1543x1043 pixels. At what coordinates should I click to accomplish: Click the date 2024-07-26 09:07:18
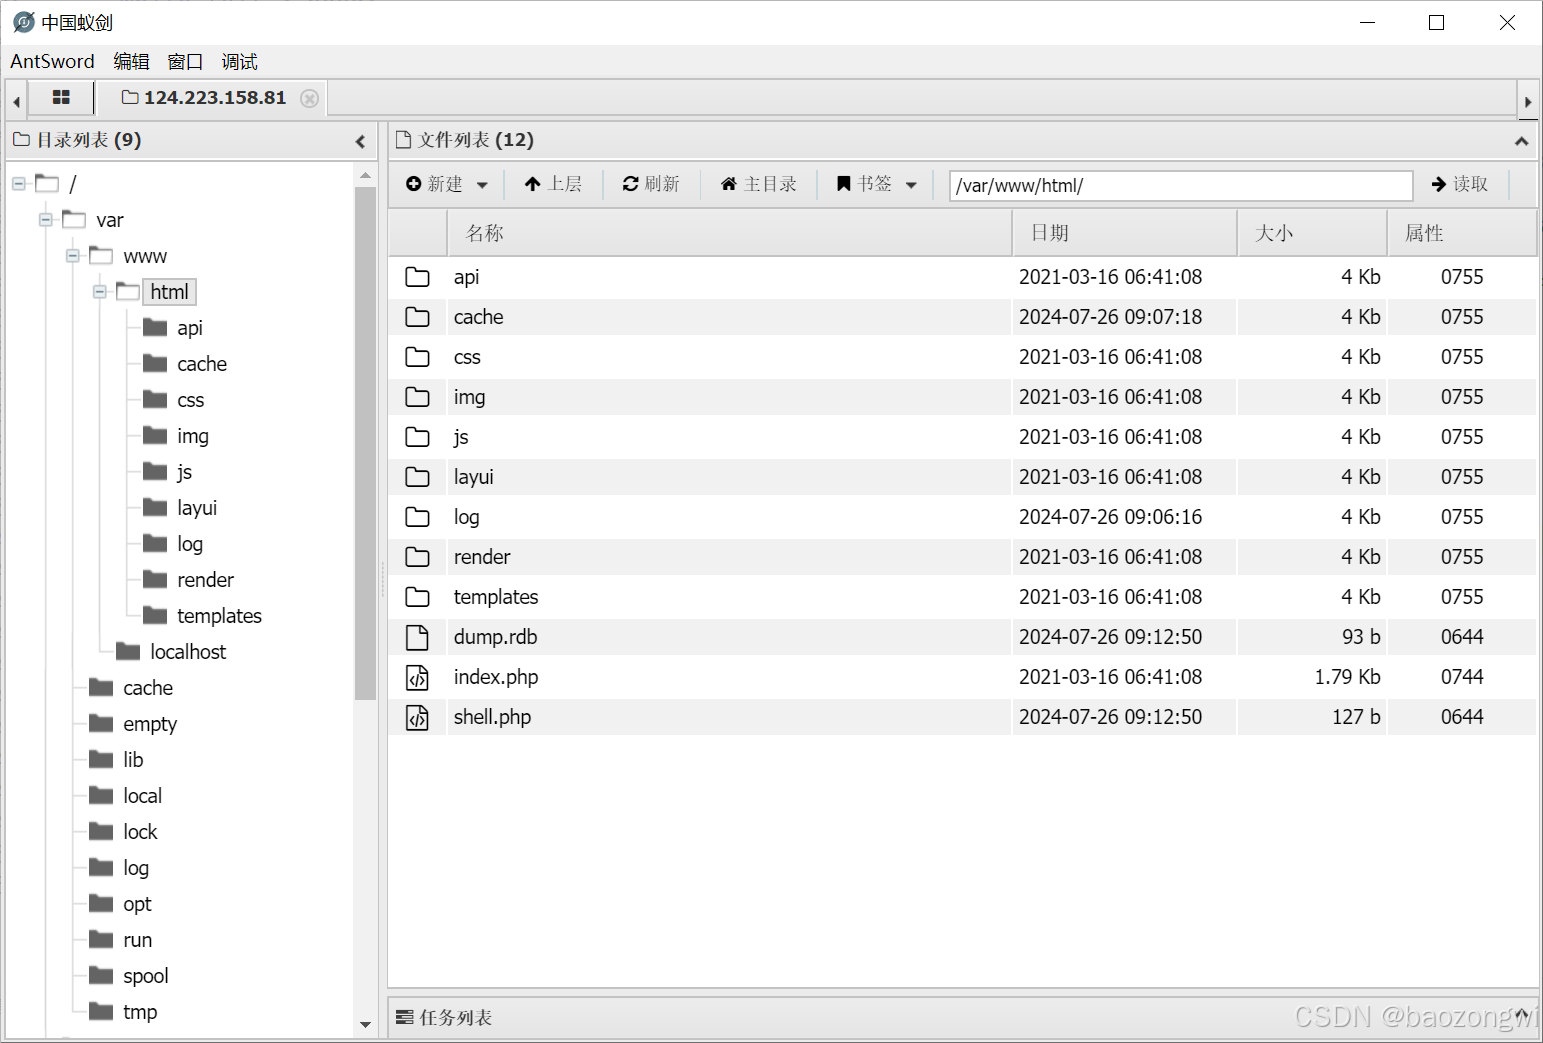(x=1110, y=317)
